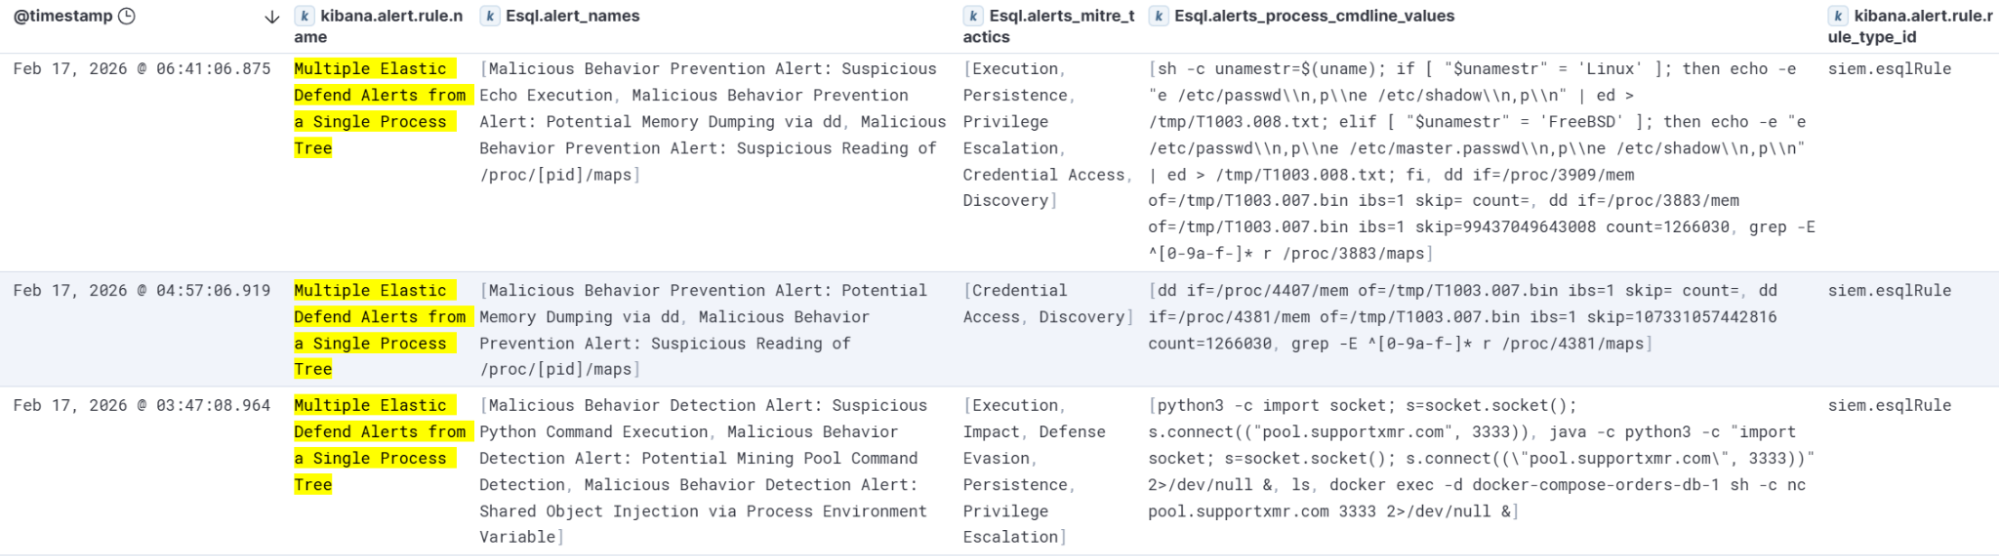Click keyword icon for kibana.alert.rule.rule_type_id
The image size is (1999, 557).
(1838, 16)
